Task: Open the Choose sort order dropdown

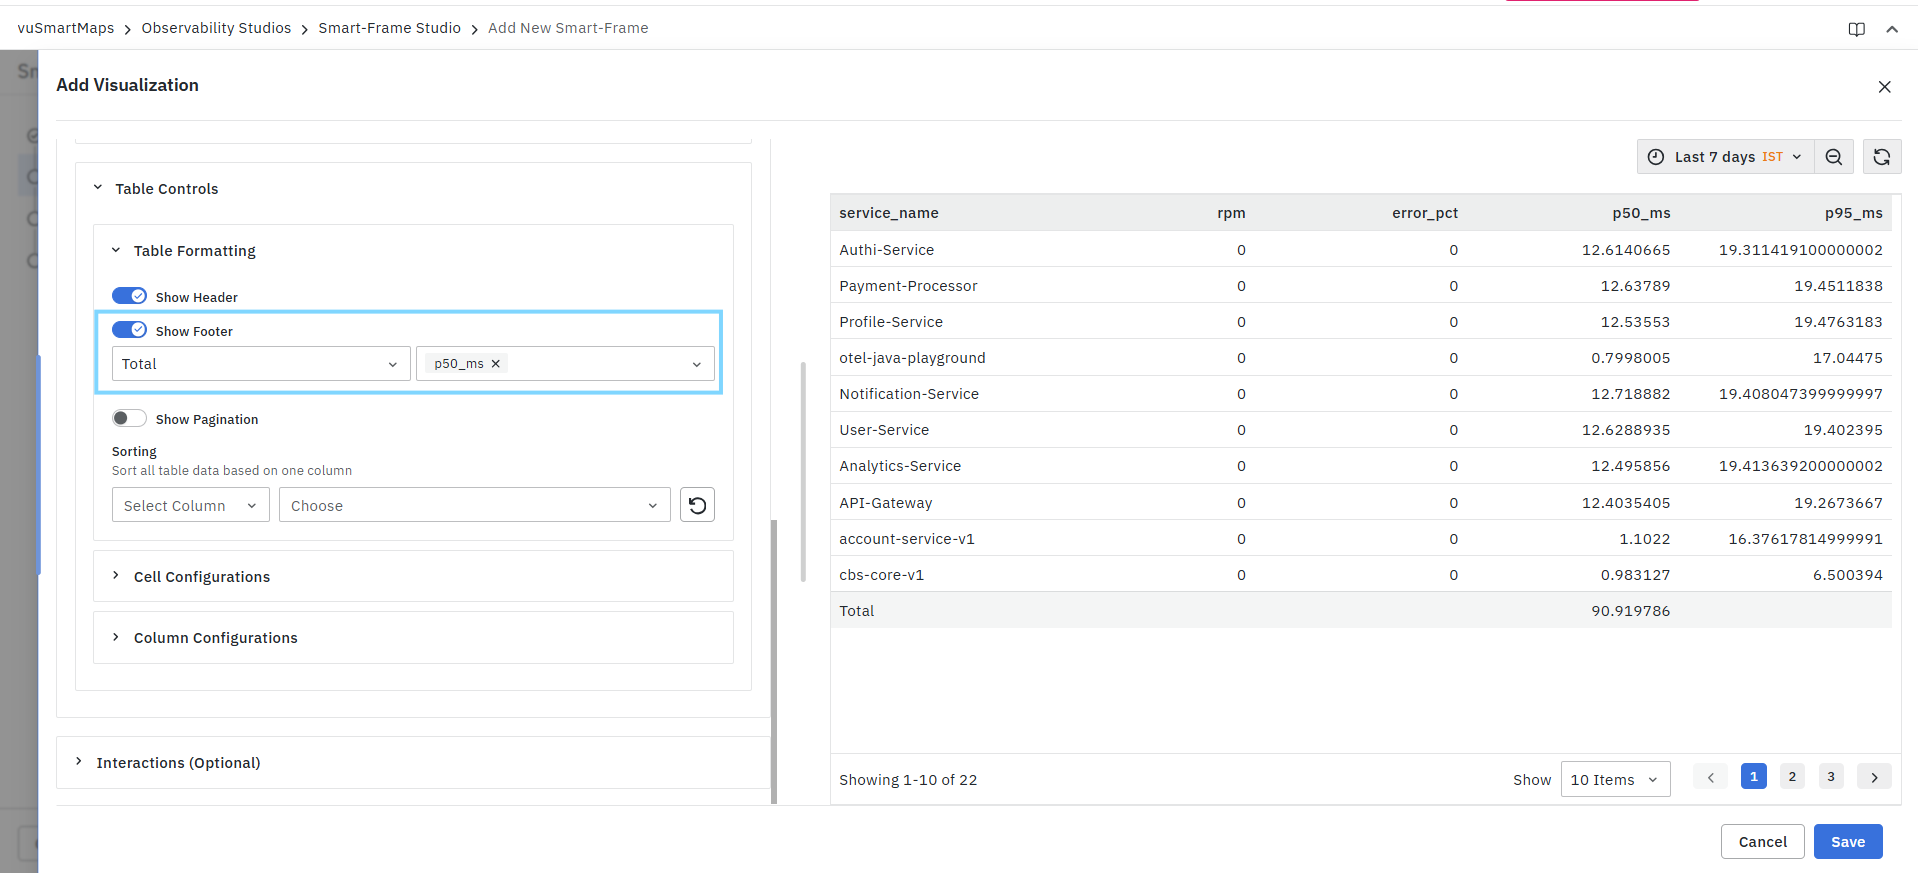Action: pos(474,505)
